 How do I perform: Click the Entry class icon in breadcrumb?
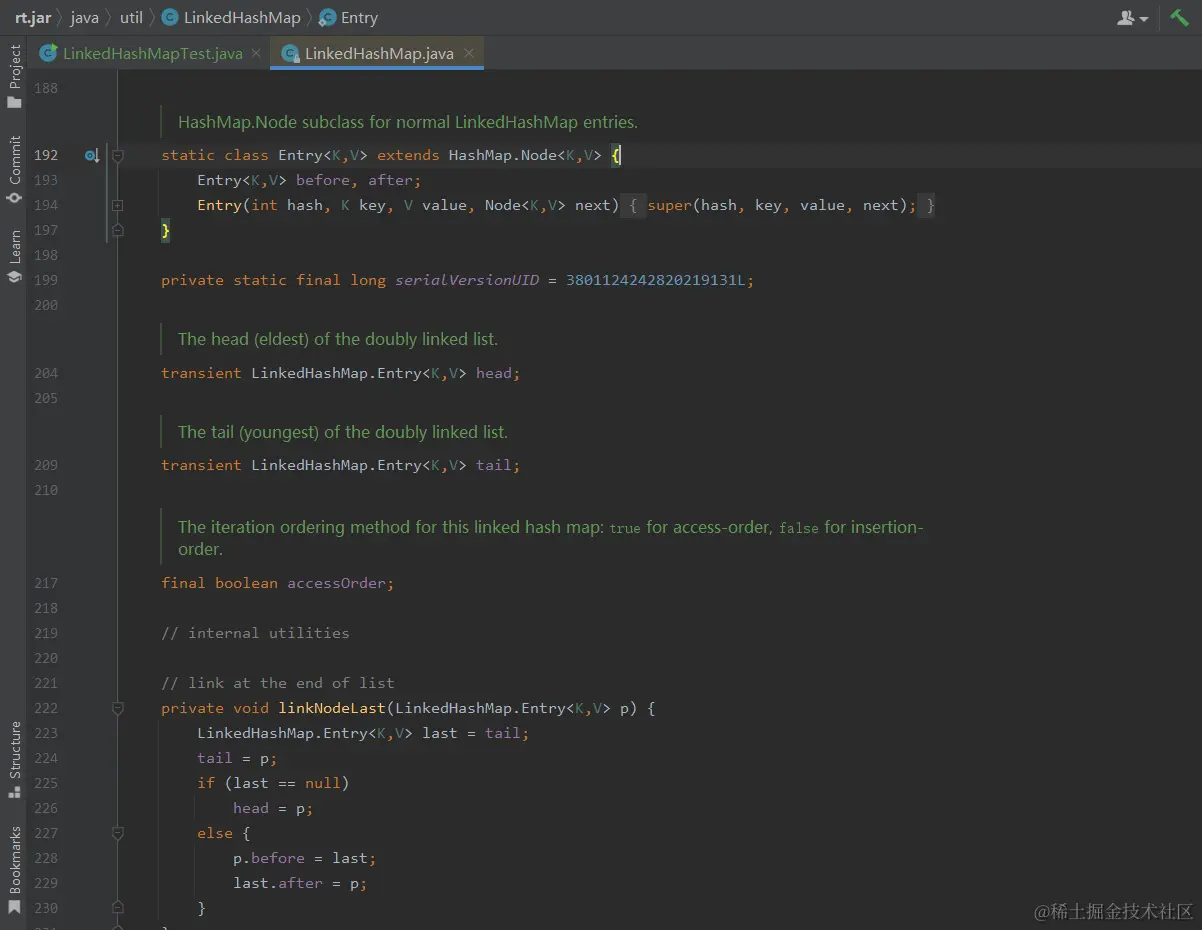click(327, 18)
